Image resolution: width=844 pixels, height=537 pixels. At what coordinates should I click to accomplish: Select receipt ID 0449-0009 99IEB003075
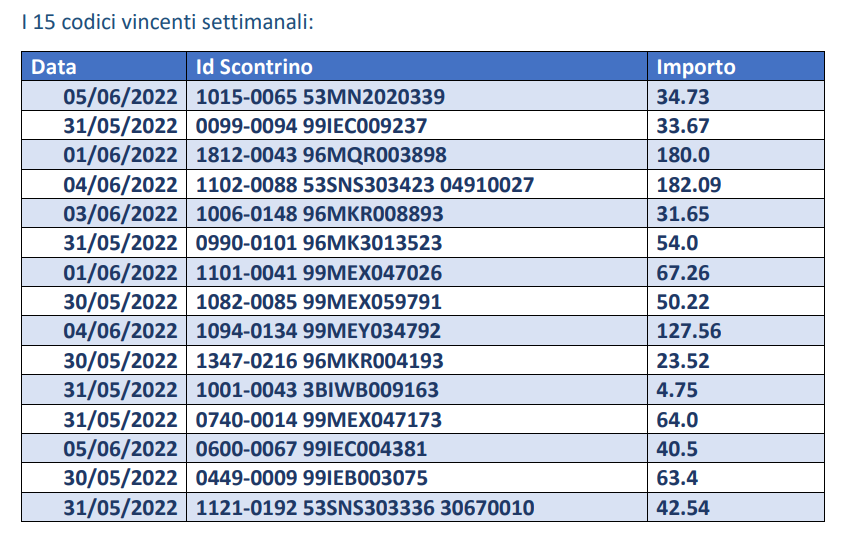(x=312, y=478)
